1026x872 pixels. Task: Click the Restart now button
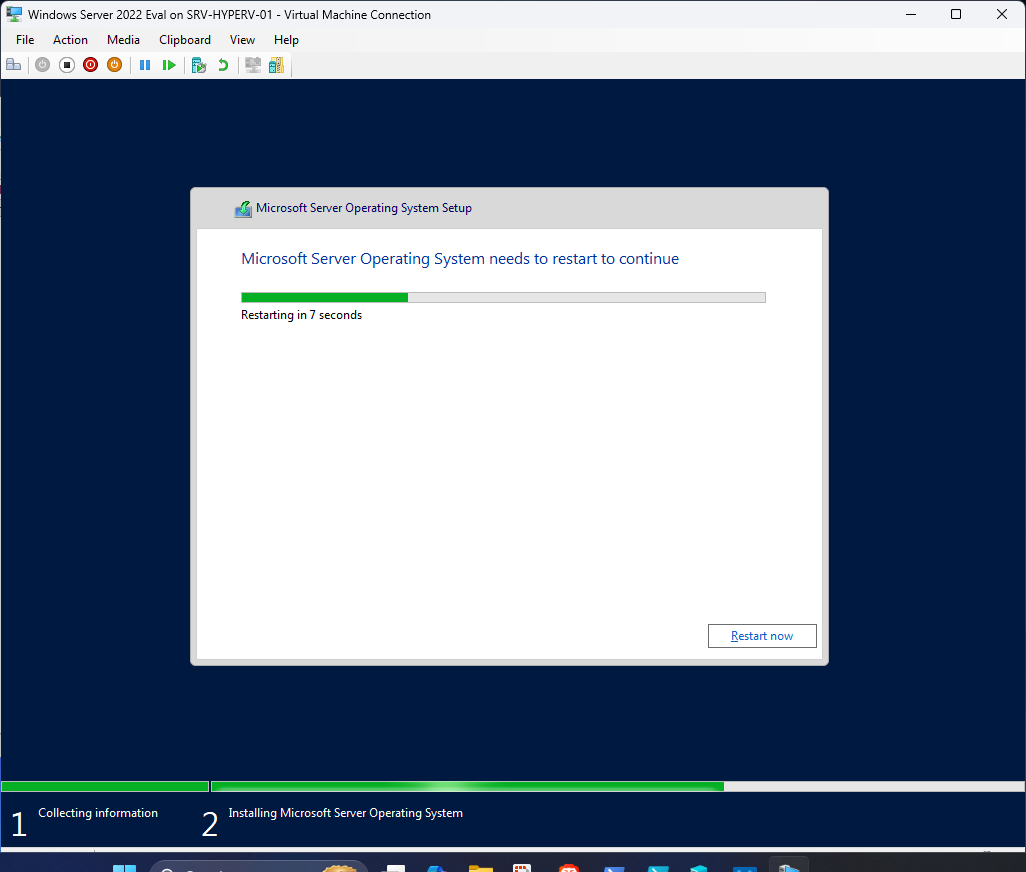click(762, 636)
